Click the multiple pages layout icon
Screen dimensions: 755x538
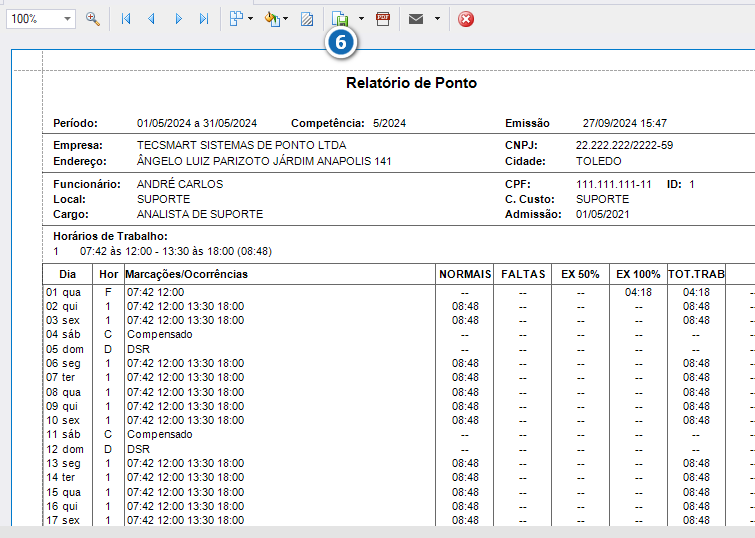pos(236,19)
